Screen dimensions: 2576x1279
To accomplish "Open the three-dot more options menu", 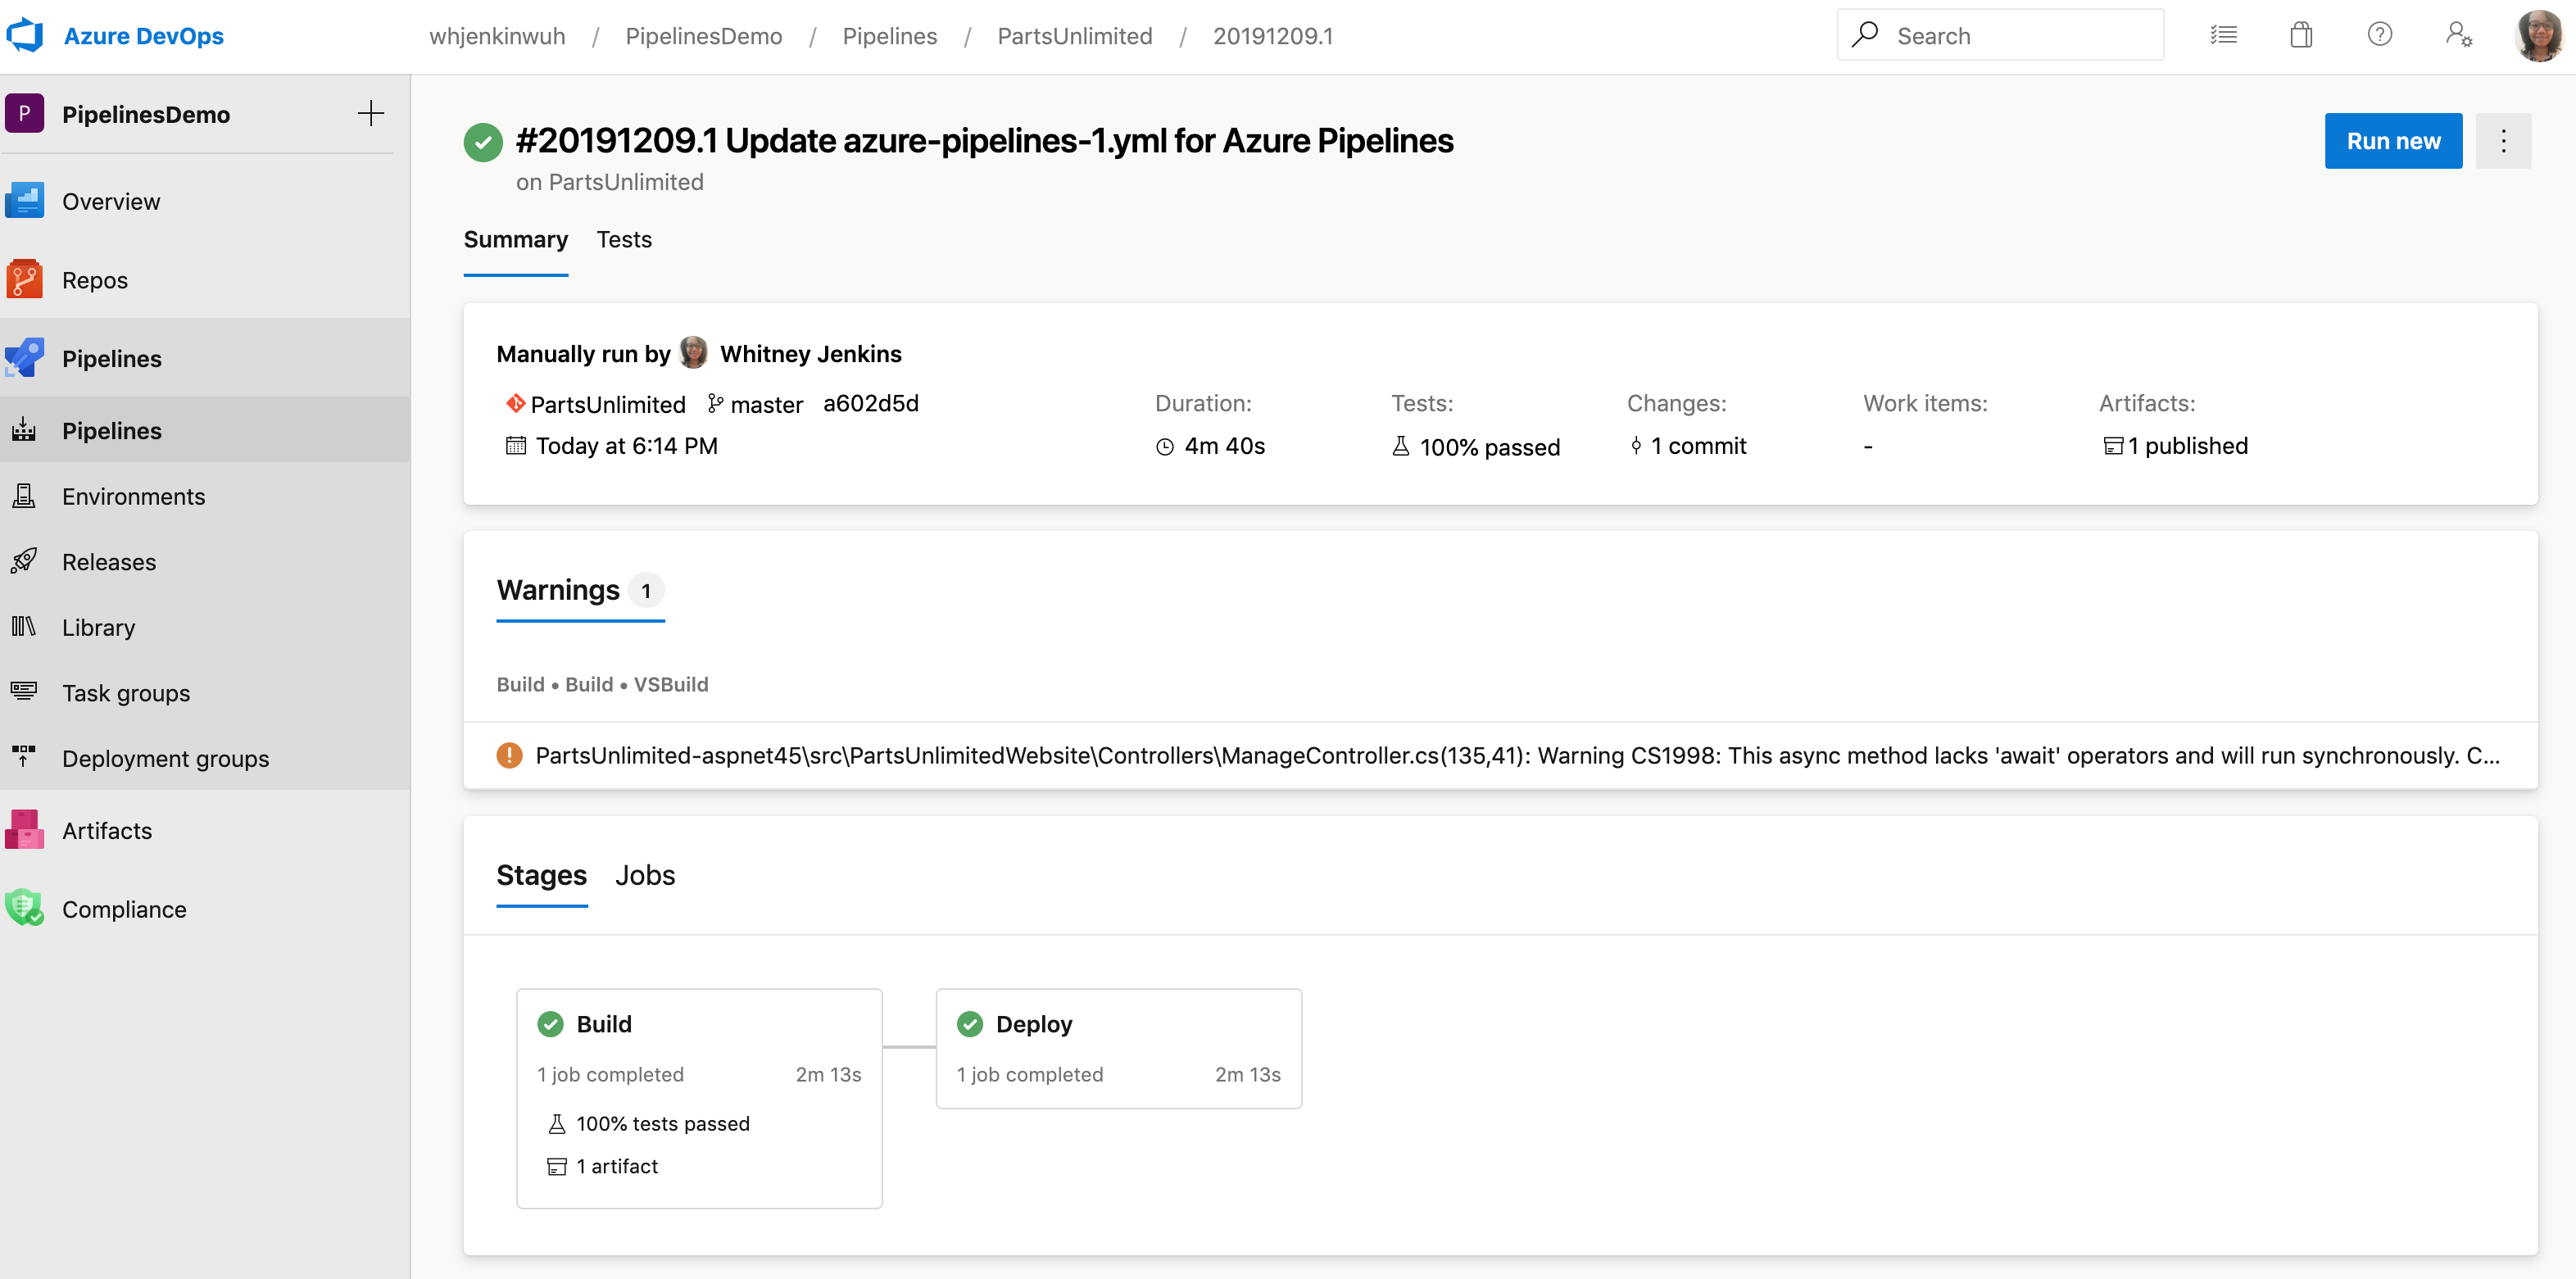I will pyautogui.click(x=2504, y=141).
